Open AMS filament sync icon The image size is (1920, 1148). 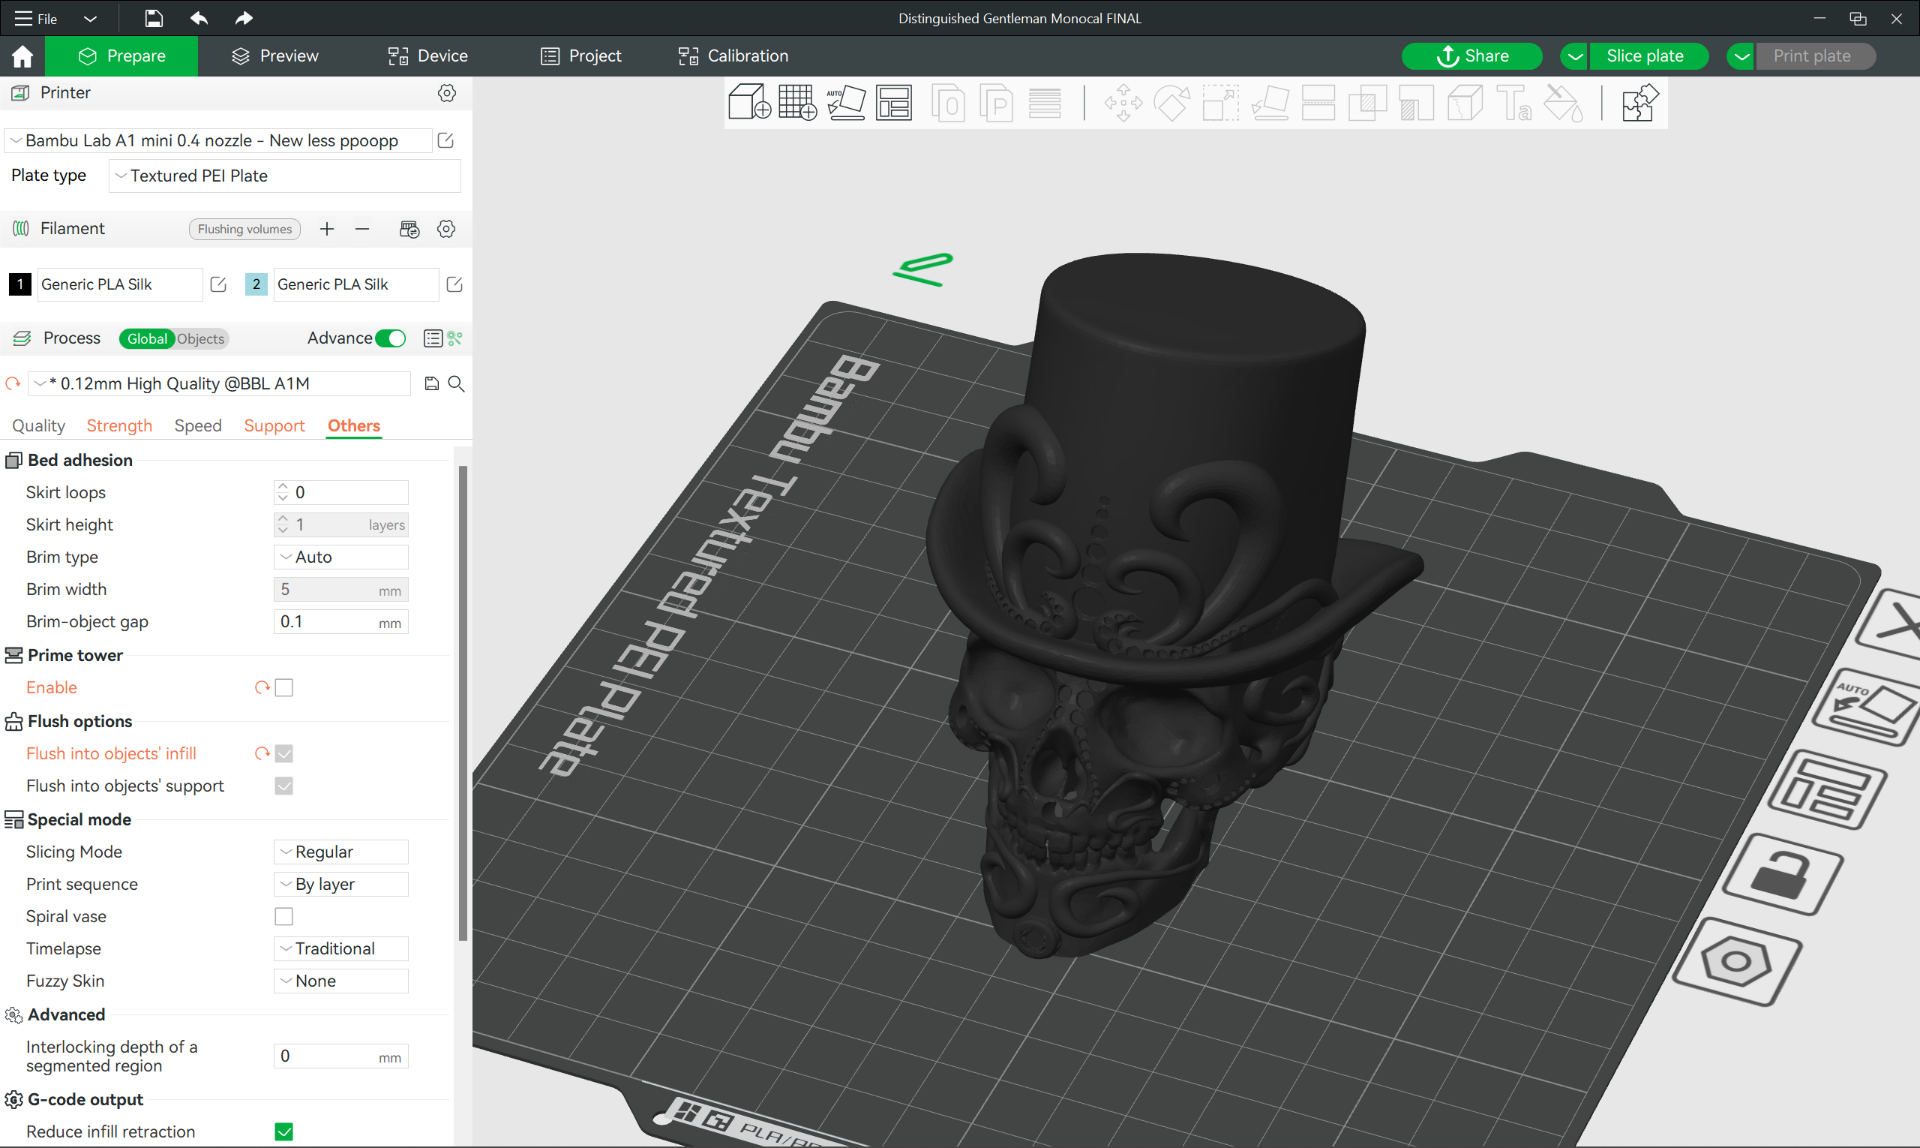click(409, 229)
